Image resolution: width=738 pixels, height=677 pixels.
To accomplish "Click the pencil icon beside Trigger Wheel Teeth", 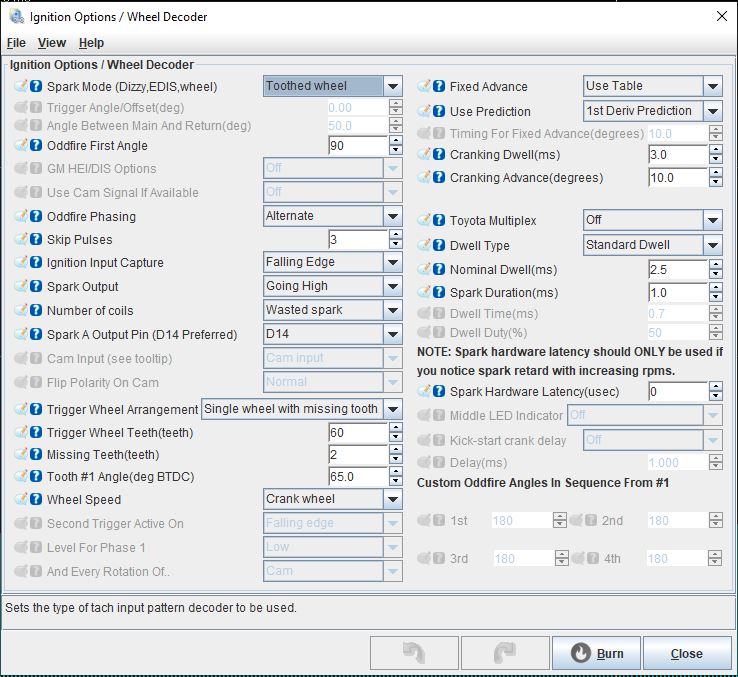I will click(x=21, y=432).
